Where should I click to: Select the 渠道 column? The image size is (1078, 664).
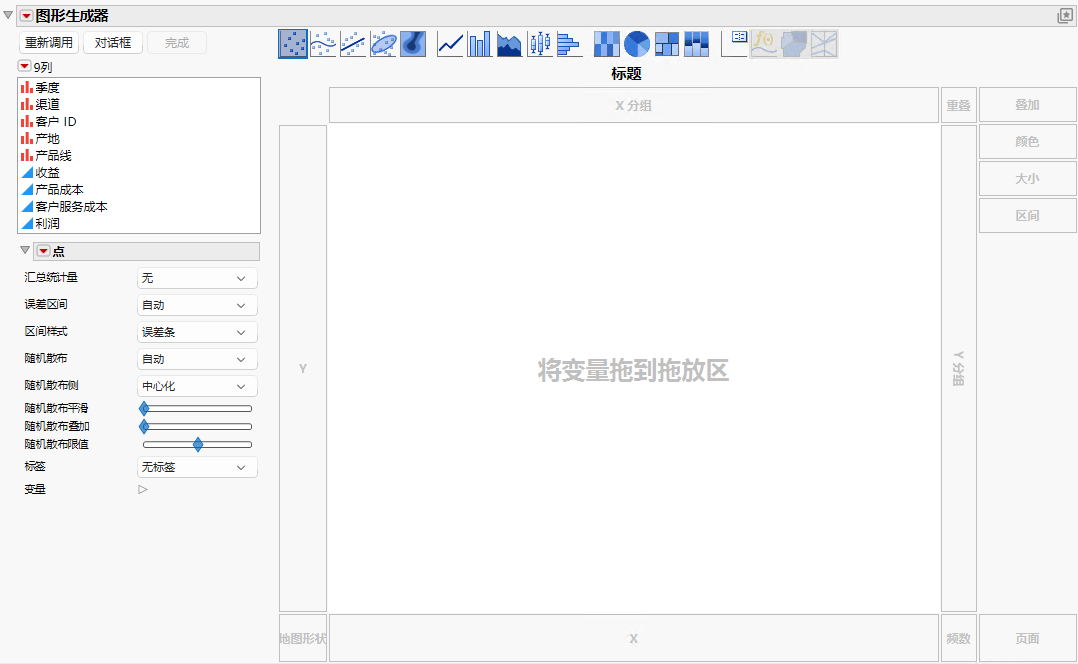coord(47,104)
